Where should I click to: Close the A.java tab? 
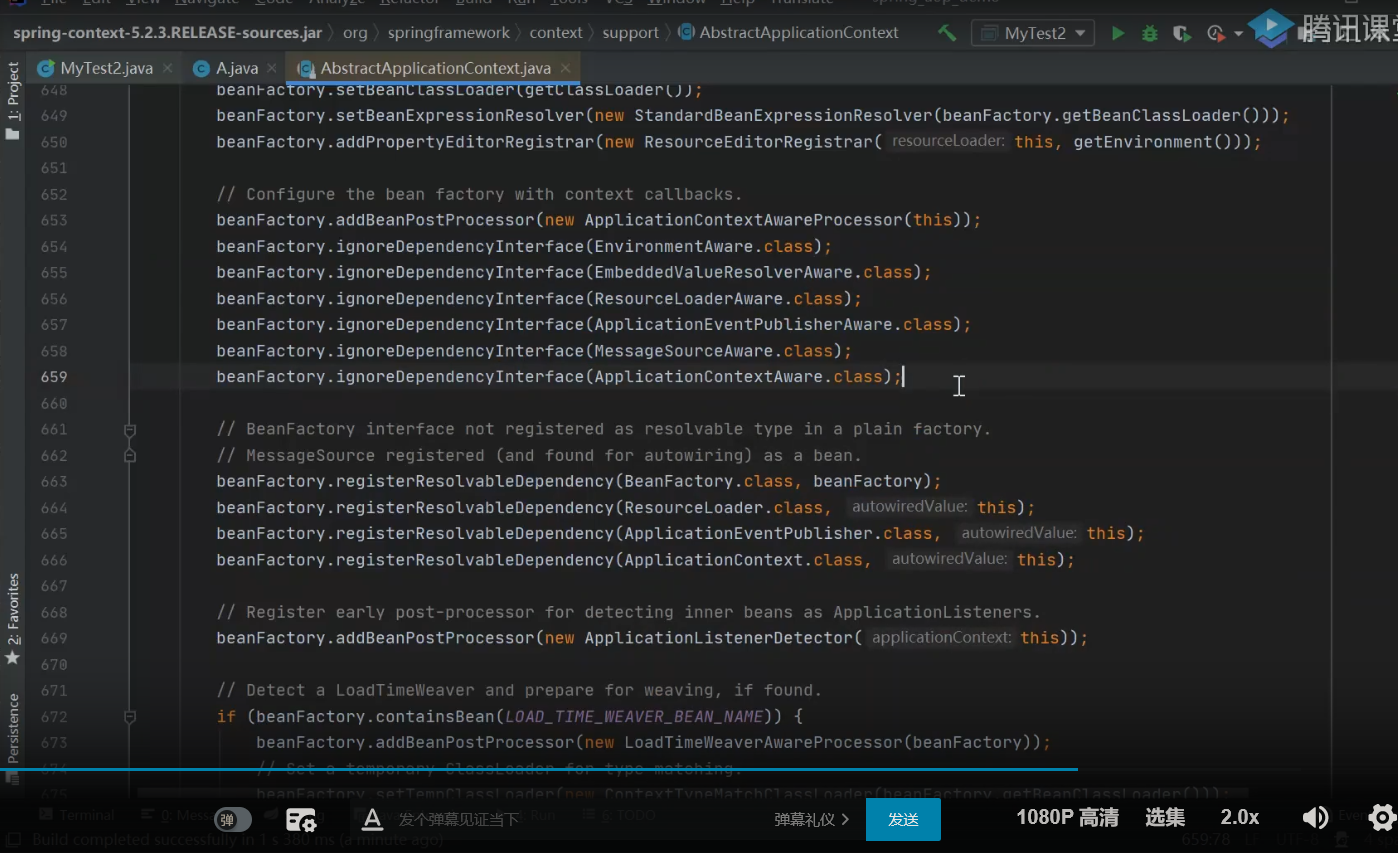coord(274,68)
